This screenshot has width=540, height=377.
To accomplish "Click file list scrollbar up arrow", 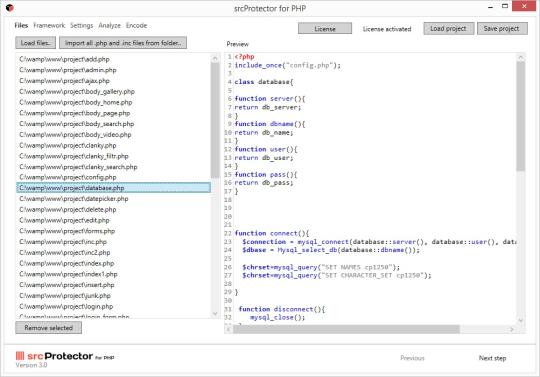I will (x=215, y=58).
